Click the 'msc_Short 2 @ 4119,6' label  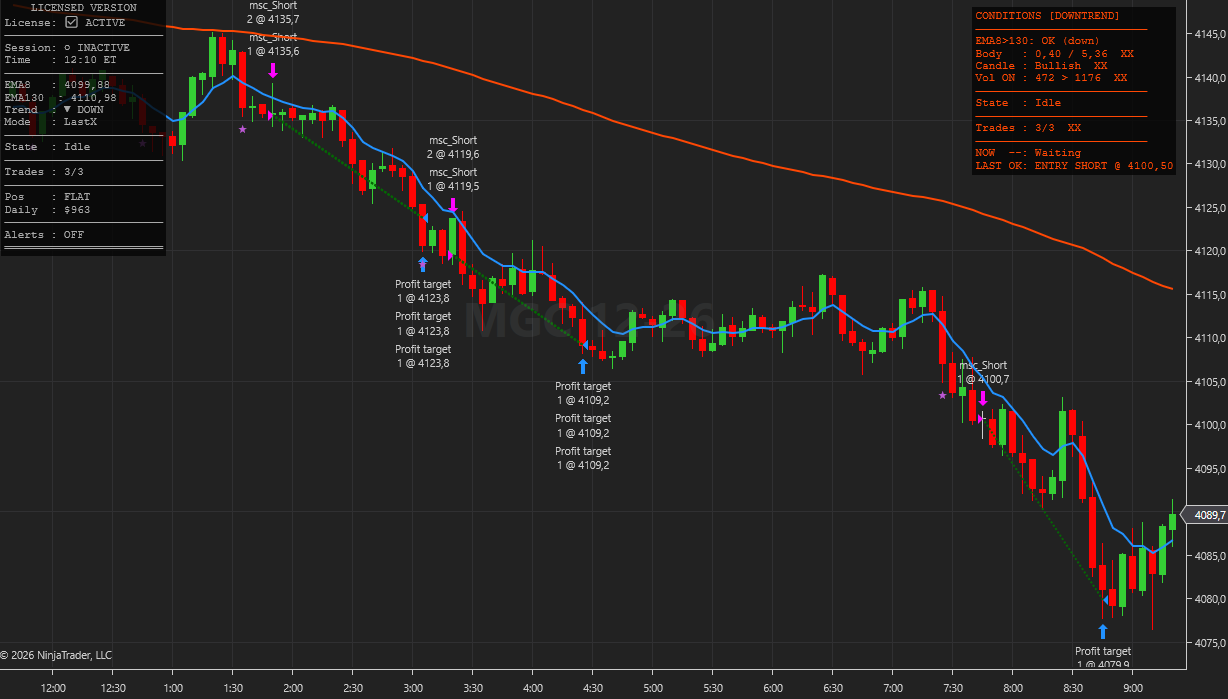click(453, 147)
